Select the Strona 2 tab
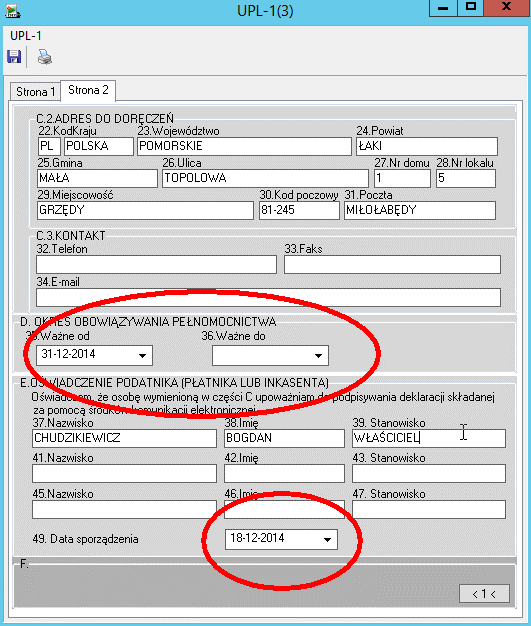 coord(88,90)
